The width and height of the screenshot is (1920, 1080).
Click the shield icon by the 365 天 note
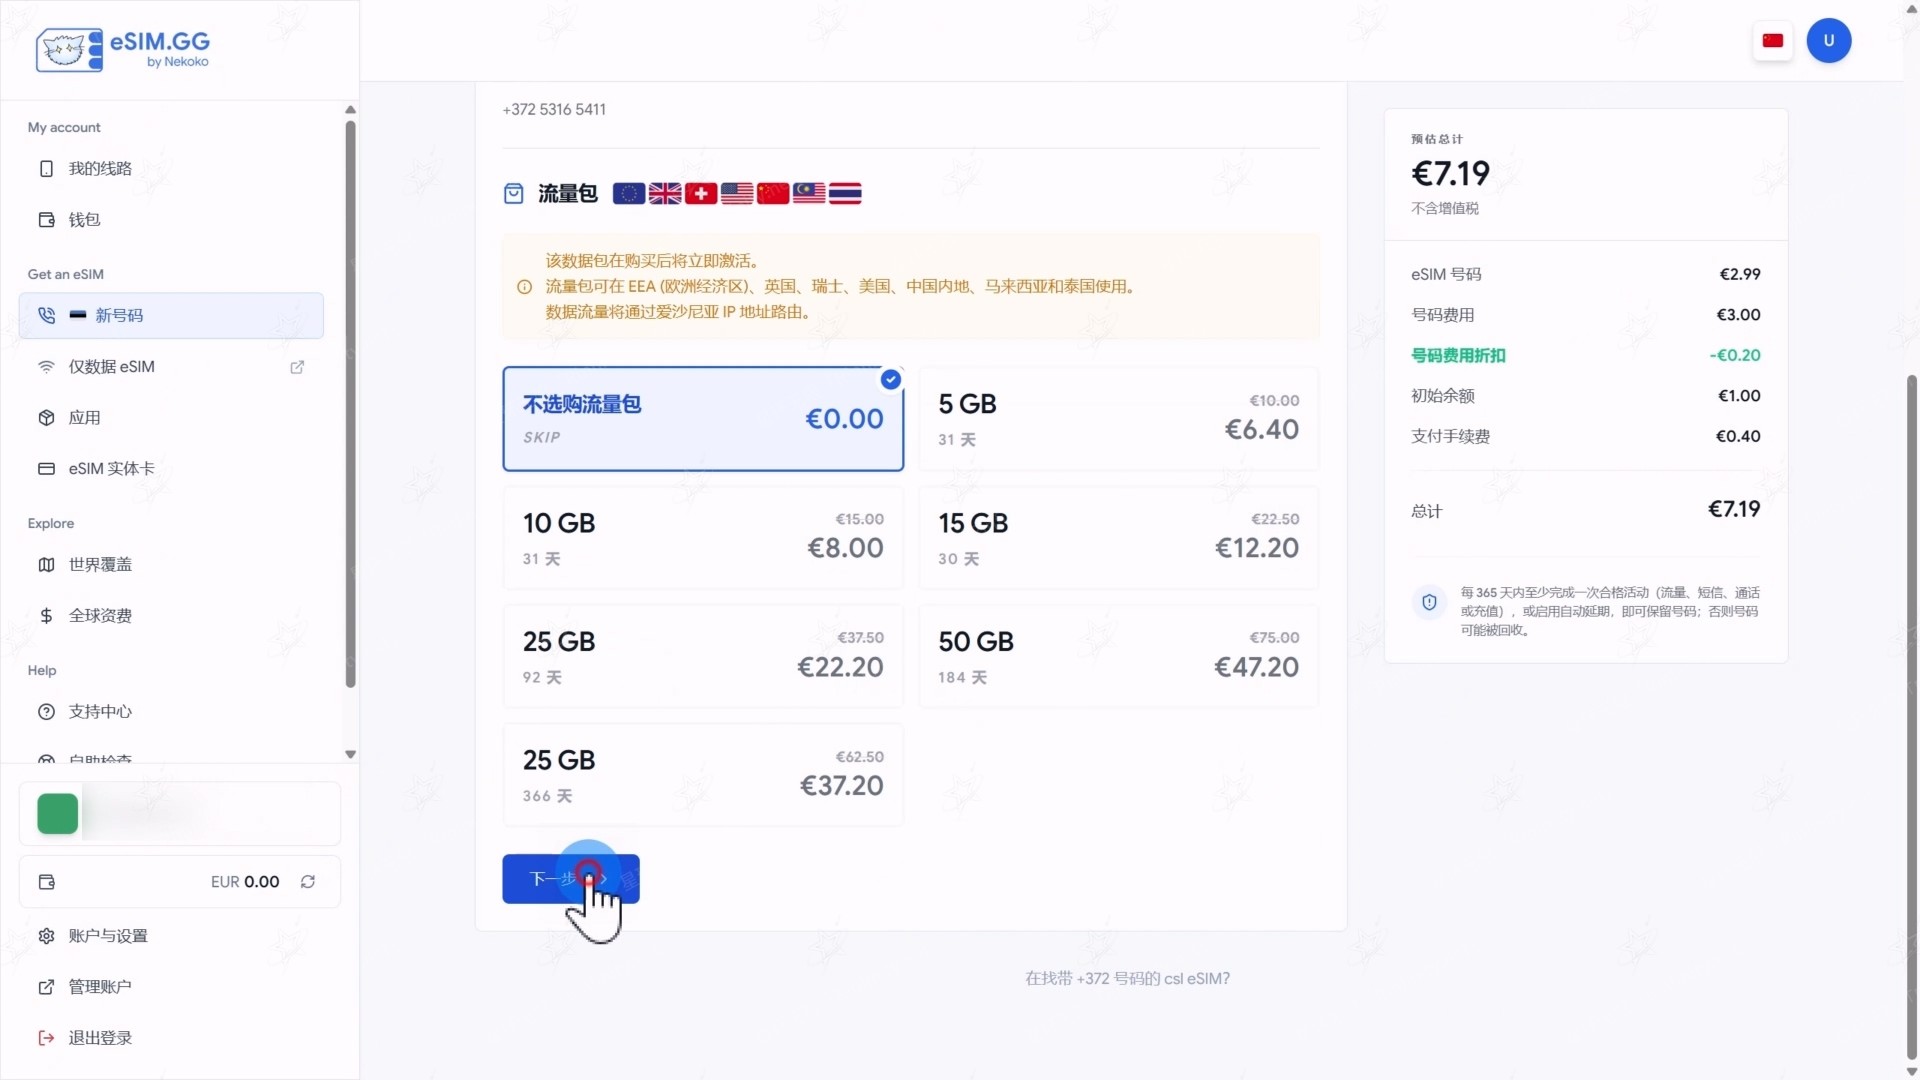[1429, 602]
